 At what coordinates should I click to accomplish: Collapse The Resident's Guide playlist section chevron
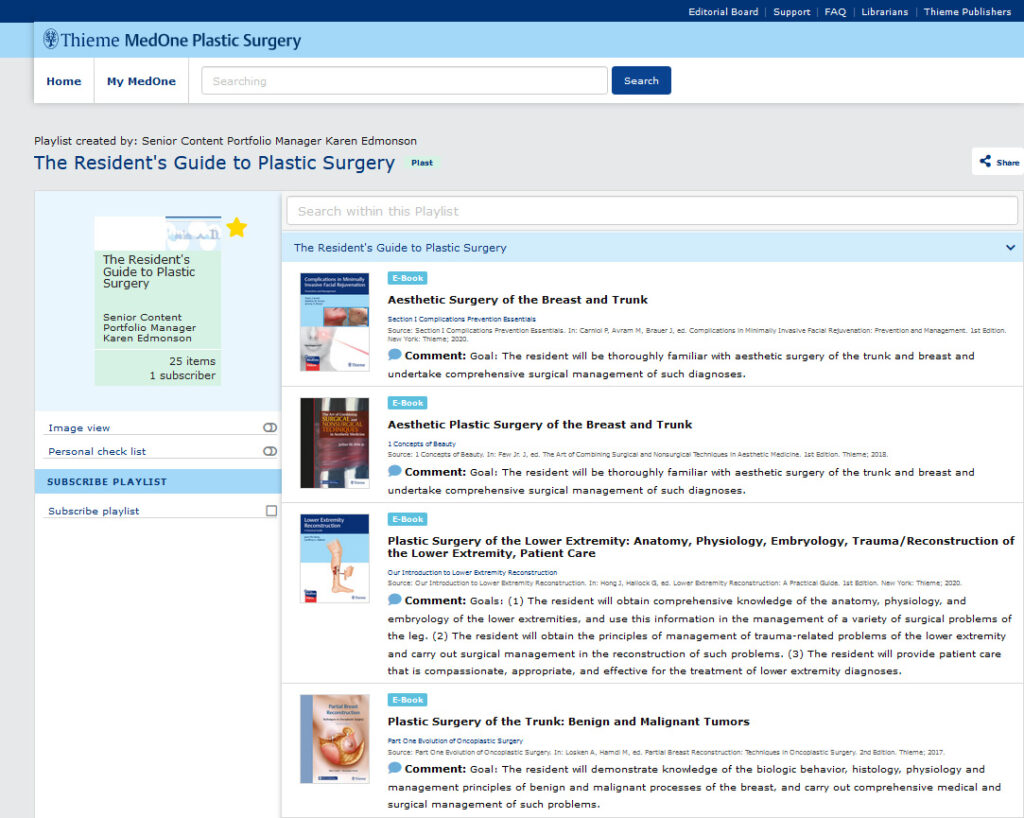[1009, 247]
